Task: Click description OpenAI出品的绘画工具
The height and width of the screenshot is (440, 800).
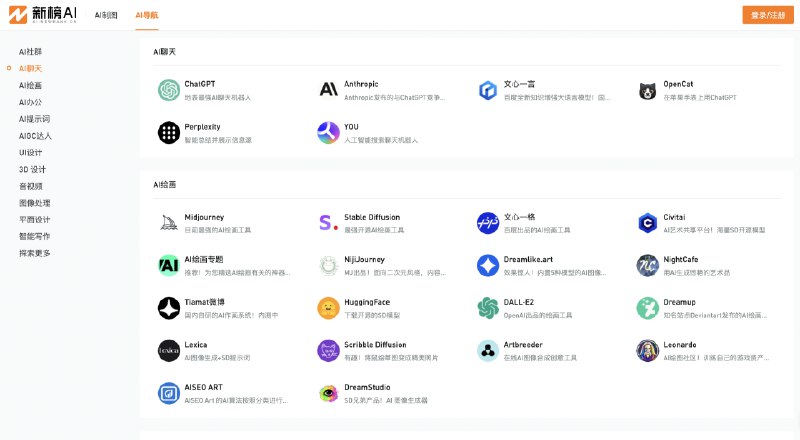Action: pos(538,315)
